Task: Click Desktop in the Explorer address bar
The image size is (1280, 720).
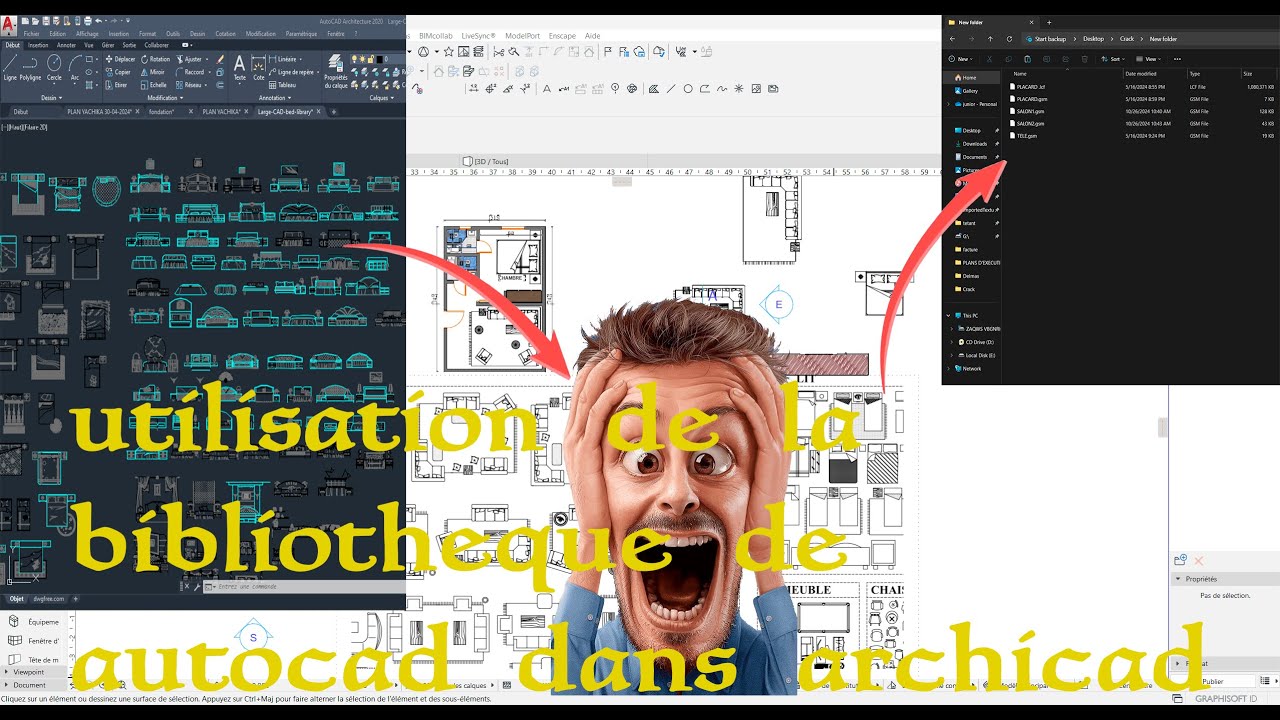Action: click(x=1093, y=39)
